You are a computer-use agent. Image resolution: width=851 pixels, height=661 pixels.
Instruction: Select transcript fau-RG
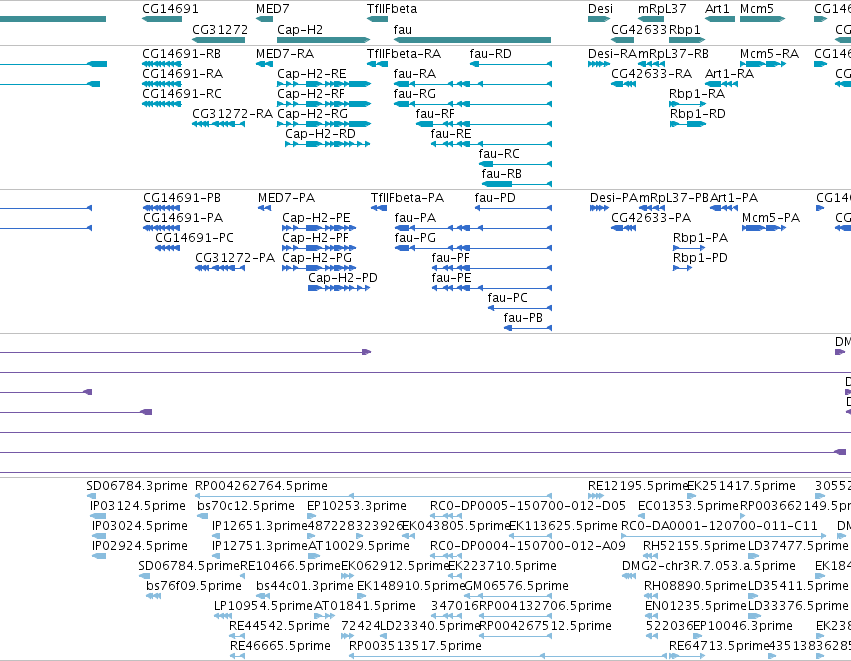point(473,104)
